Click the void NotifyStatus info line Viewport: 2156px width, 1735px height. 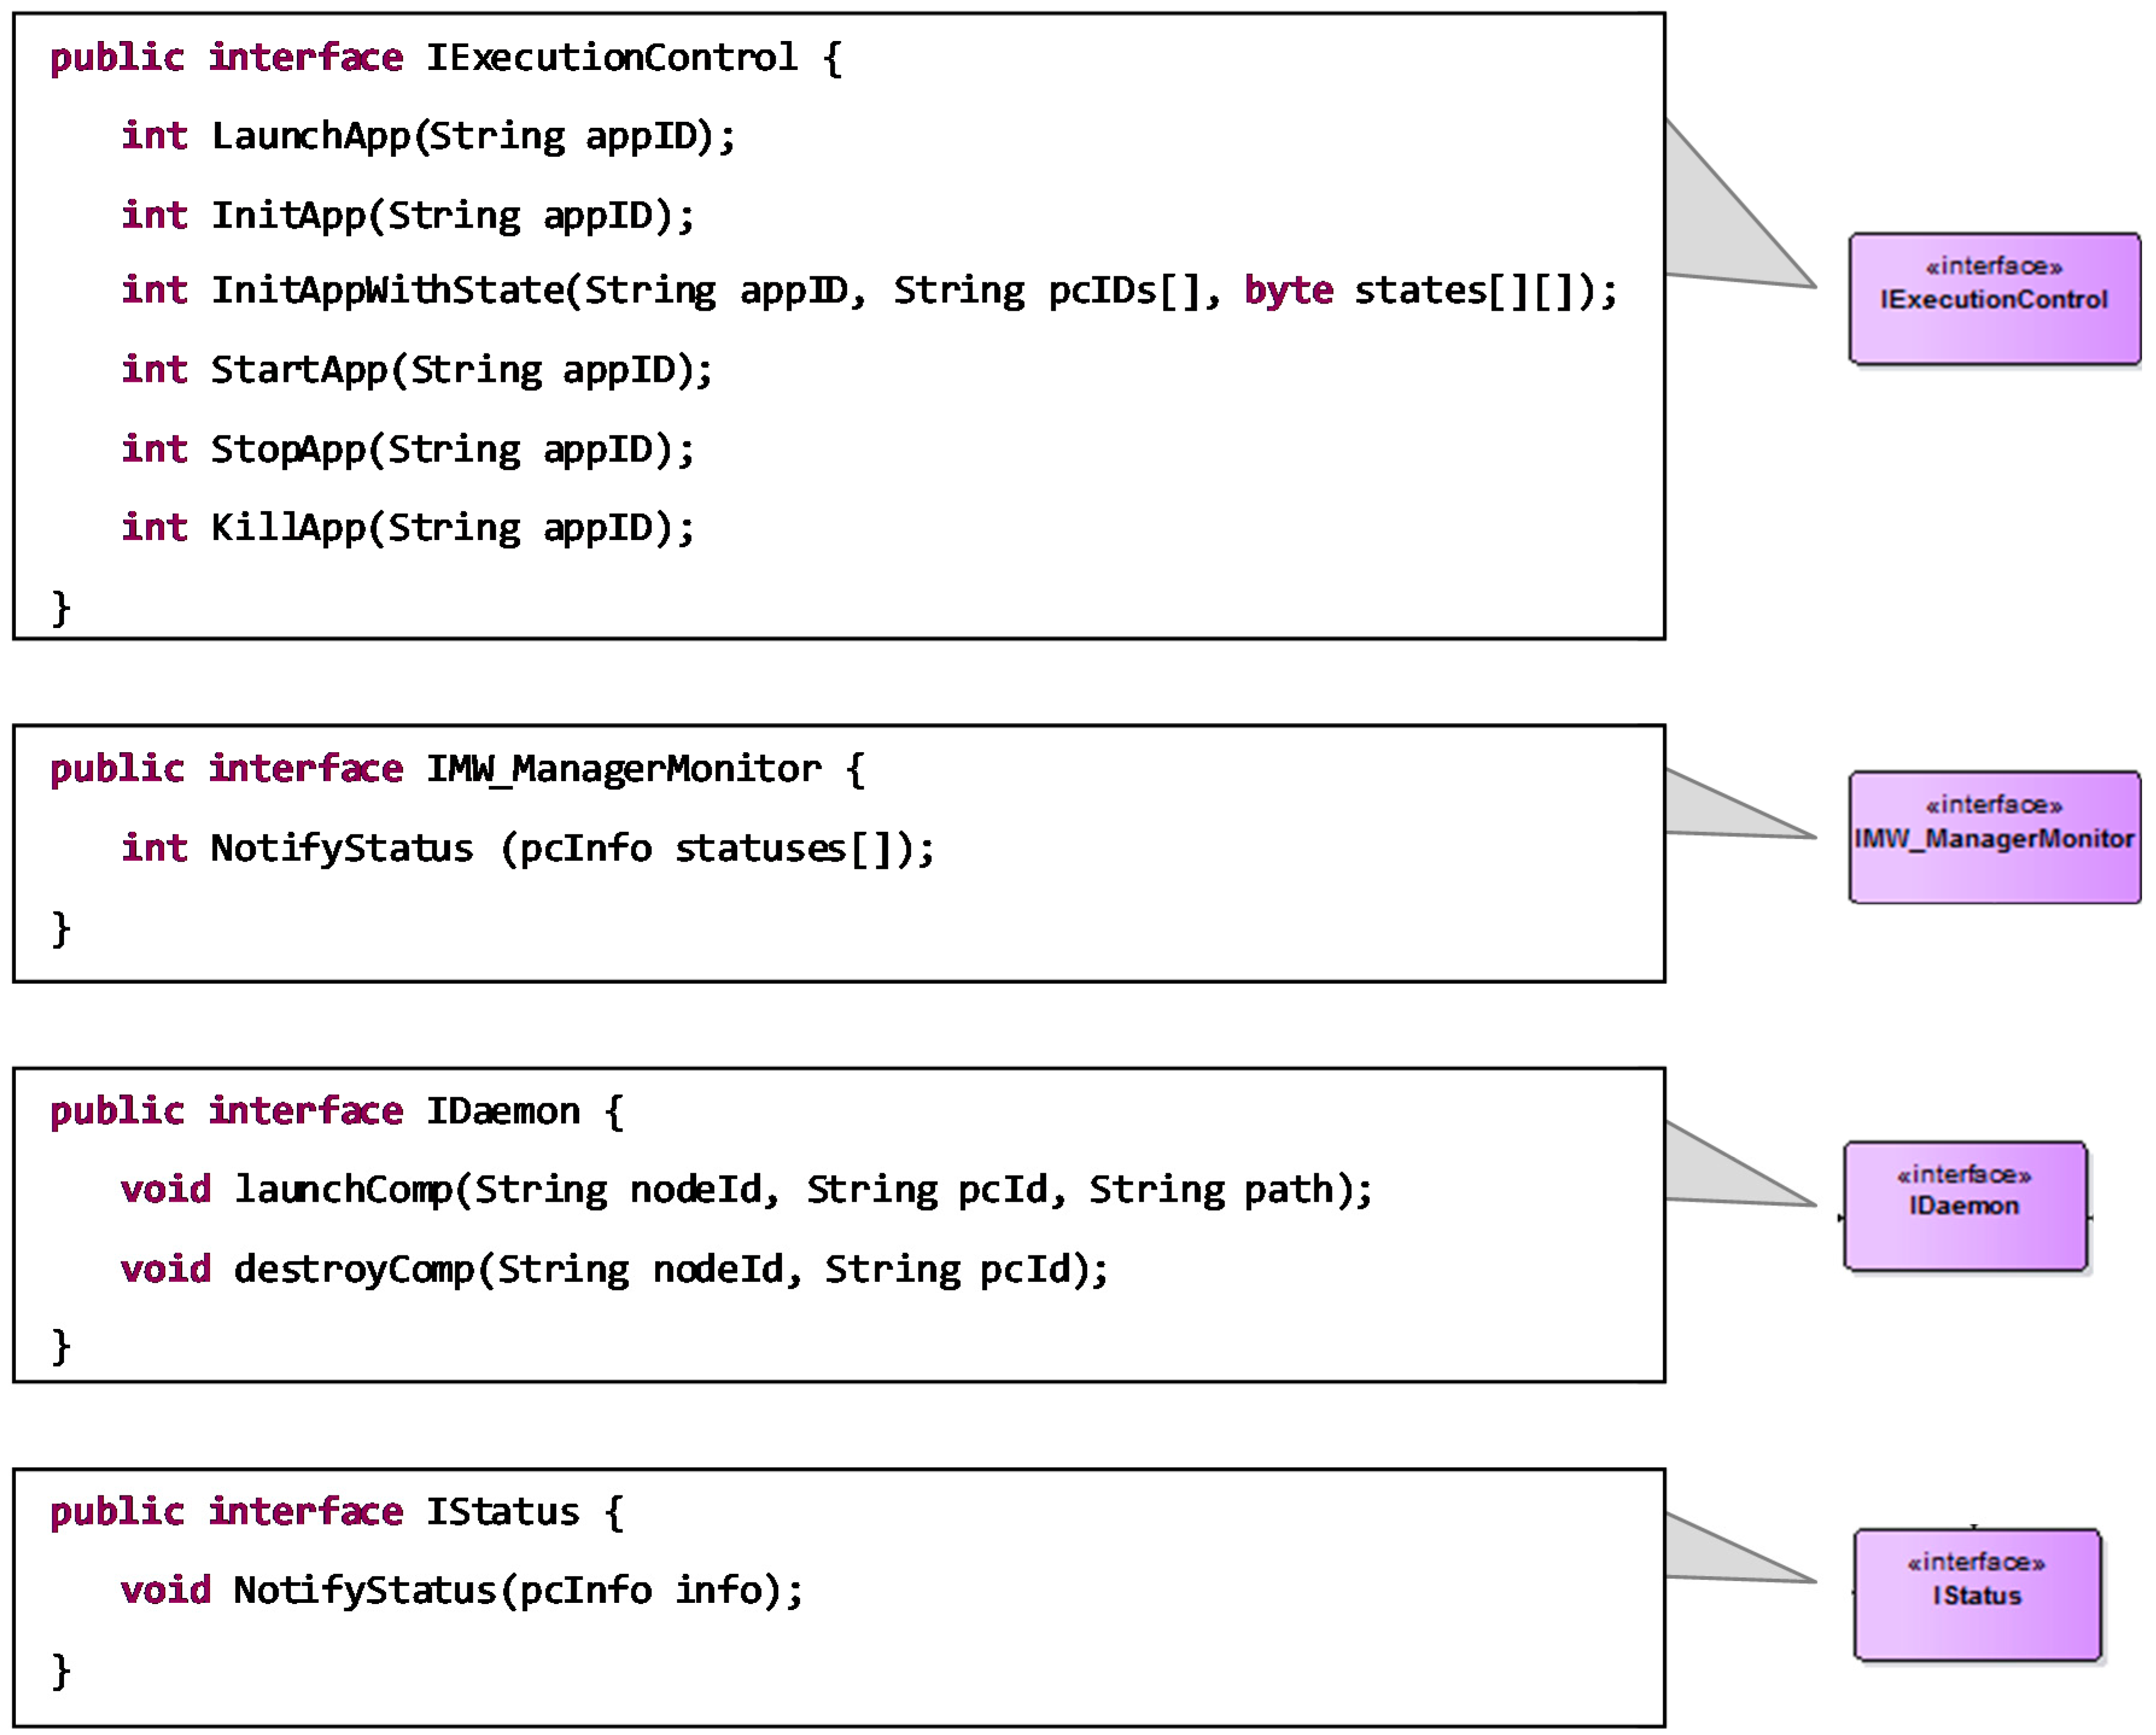[461, 1590]
